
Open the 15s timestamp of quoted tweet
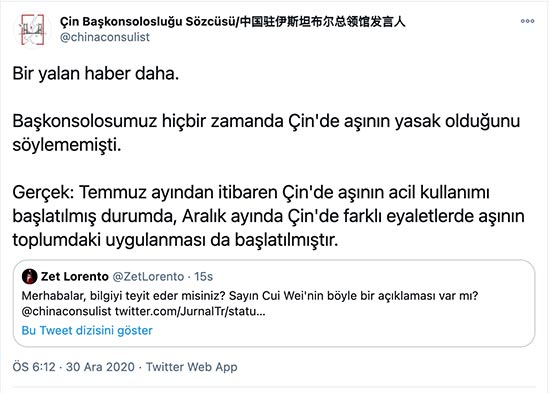(203, 277)
